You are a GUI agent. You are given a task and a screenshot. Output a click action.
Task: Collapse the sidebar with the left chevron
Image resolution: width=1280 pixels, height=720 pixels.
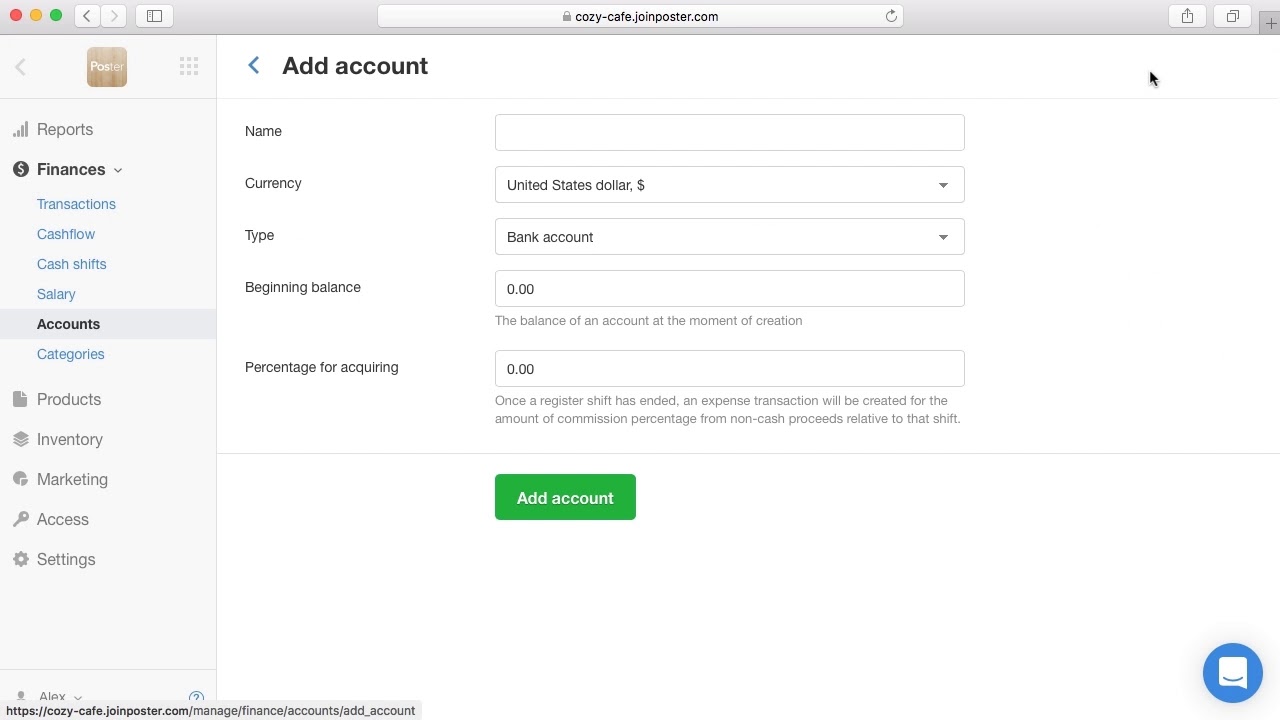tap(20, 67)
